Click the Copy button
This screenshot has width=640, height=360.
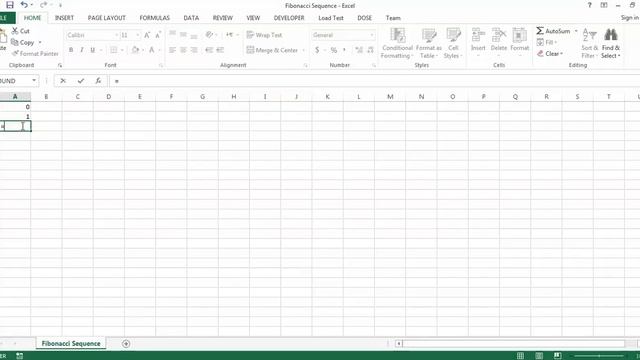pos(22,42)
